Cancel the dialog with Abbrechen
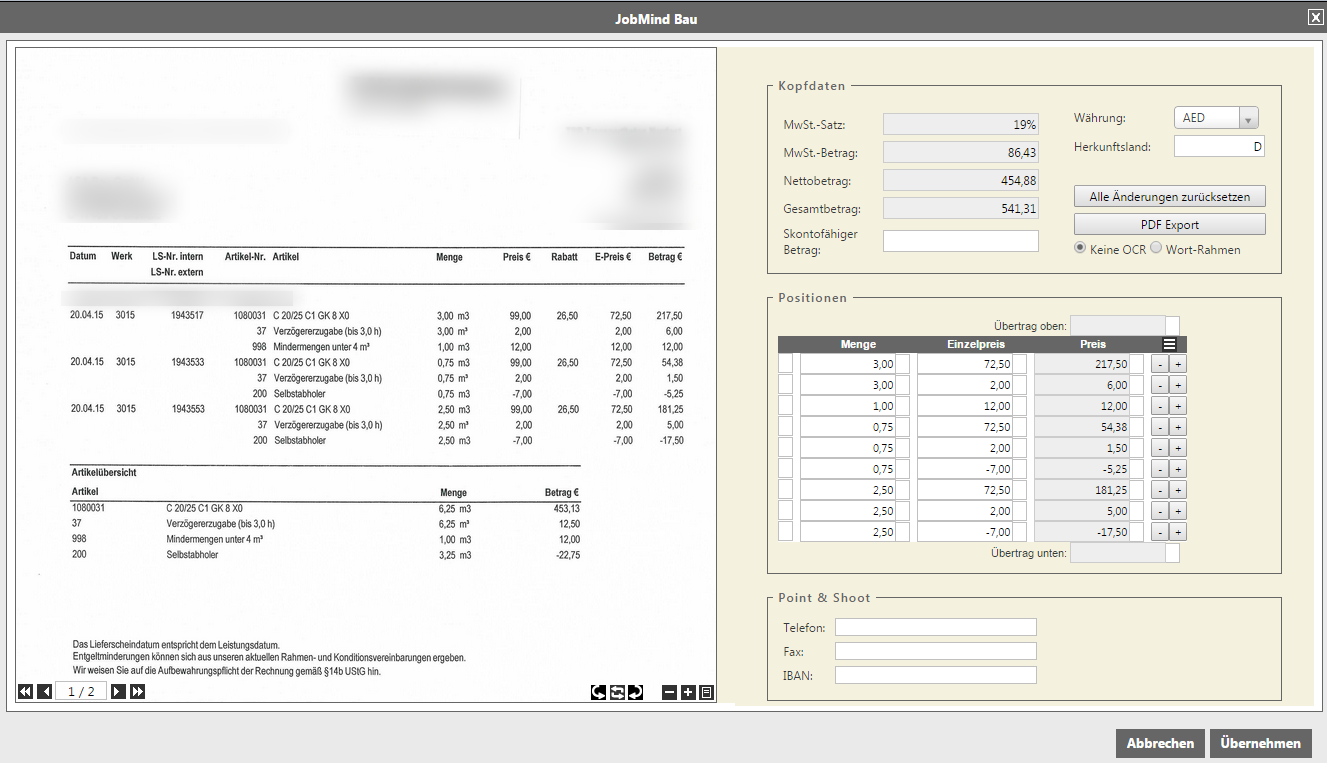 (1160, 743)
